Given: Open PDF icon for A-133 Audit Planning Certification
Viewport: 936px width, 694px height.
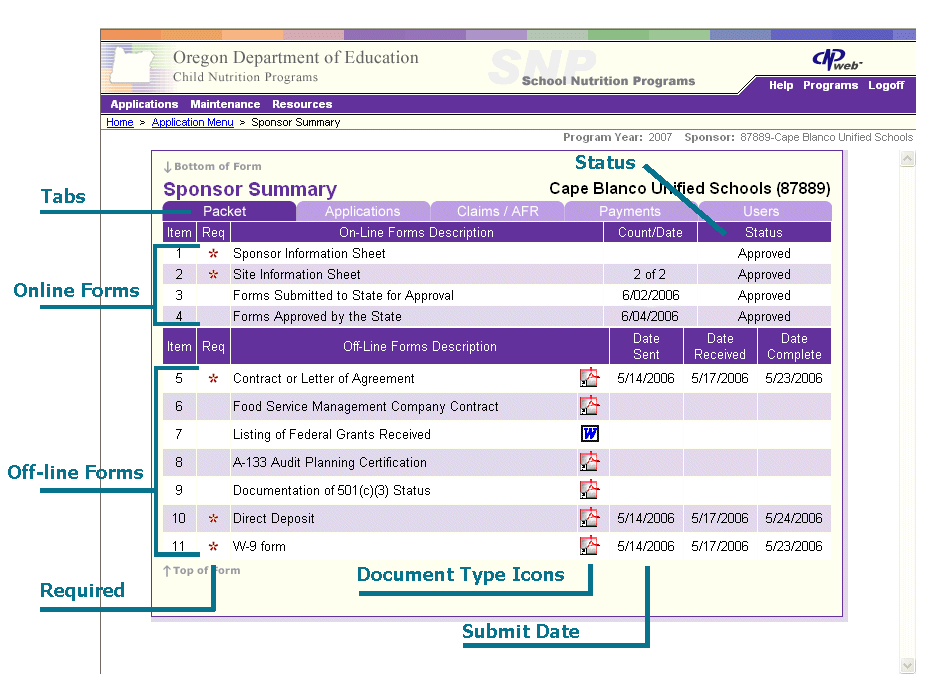Looking at the screenshot, I should tap(590, 462).
